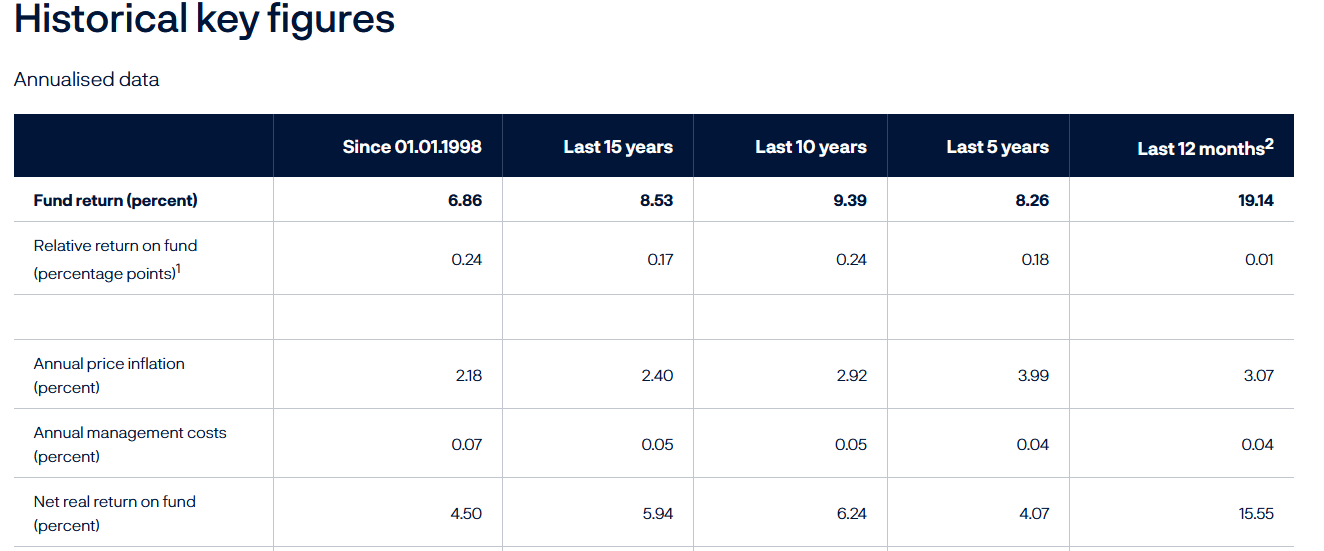
Task: Select the Last 10 years column header
Action: point(811,147)
